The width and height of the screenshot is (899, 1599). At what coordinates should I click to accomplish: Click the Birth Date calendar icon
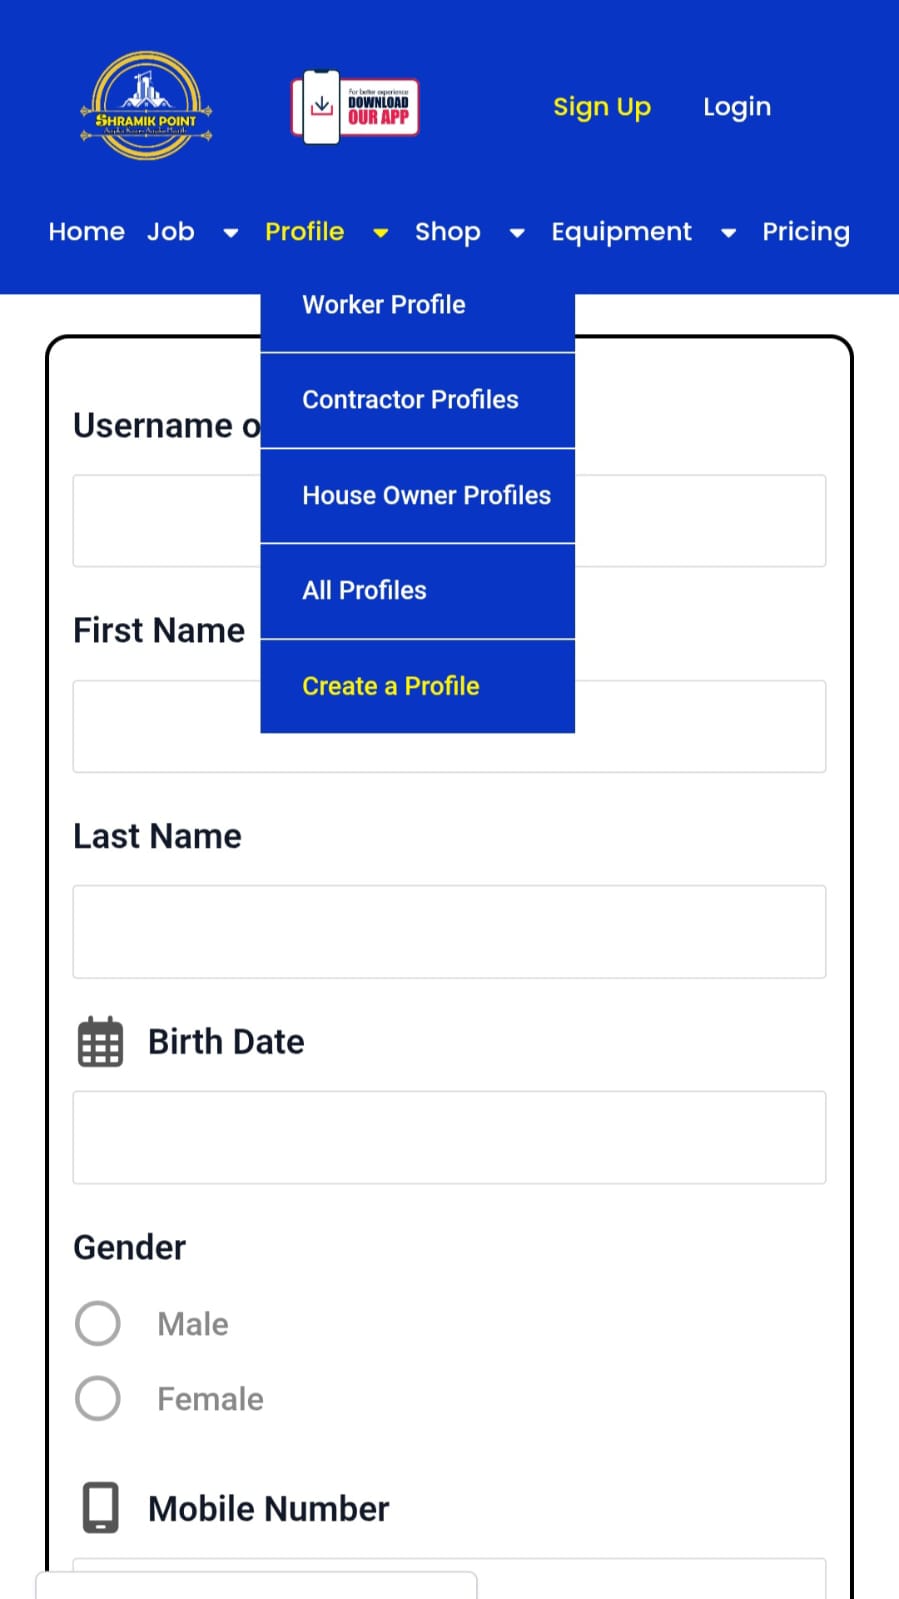tap(100, 1042)
